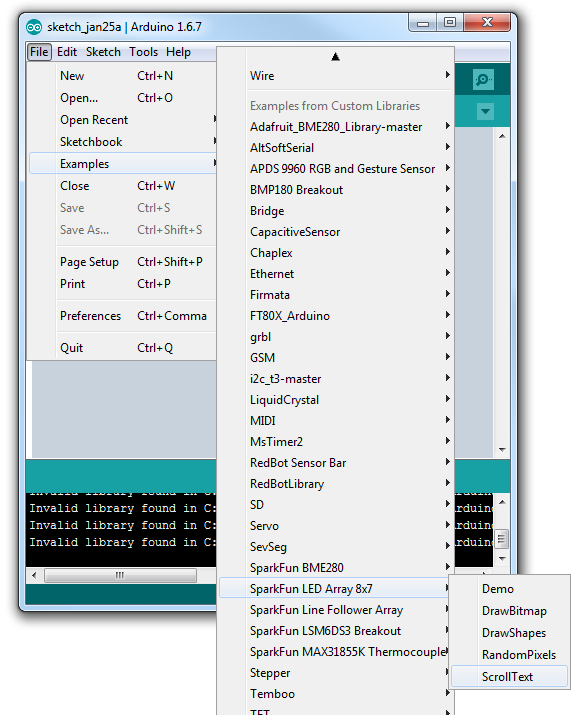
Task: Open the Demo example sketch
Action: [x=509, y=589]
